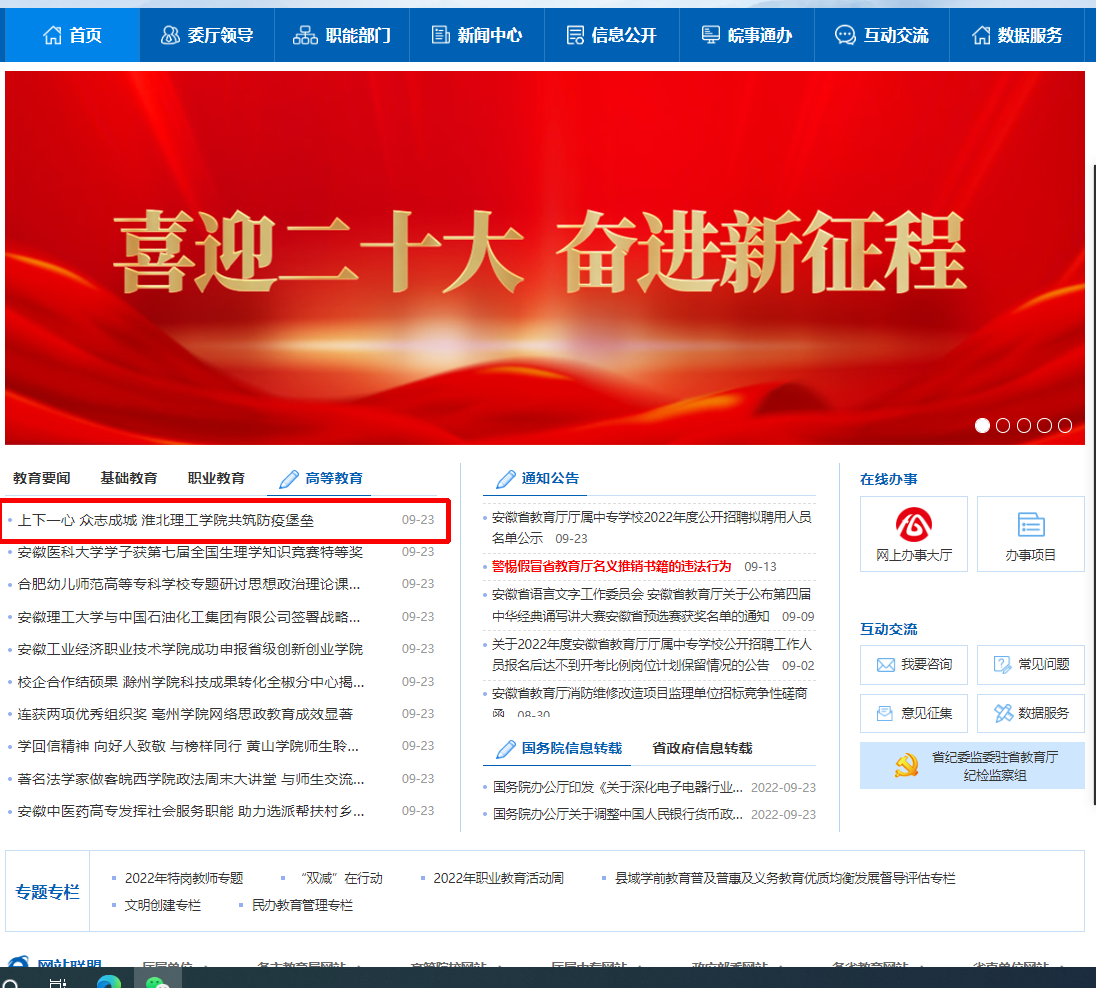The height and width of the screenshot is (988, 1096).
Task: Show the third banner slide dot
Action: pos(1024,425)
